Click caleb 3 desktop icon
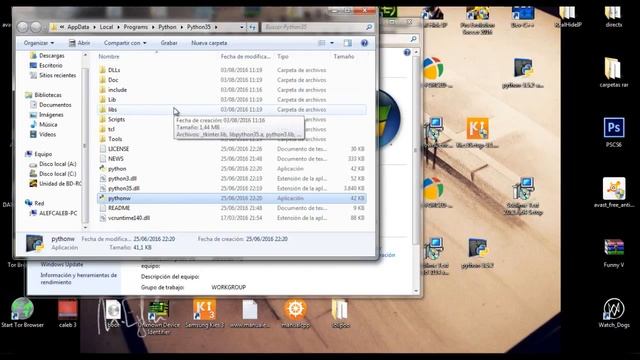Screen dimensions: 640x360 [x=67, y=313]
